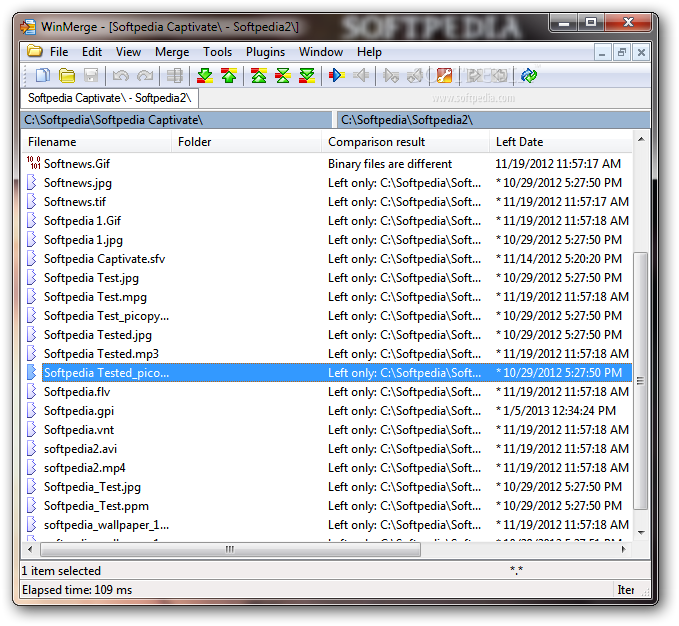
Task: Click Copy Right and Advance icon
Action: click(x=391, y=76)
